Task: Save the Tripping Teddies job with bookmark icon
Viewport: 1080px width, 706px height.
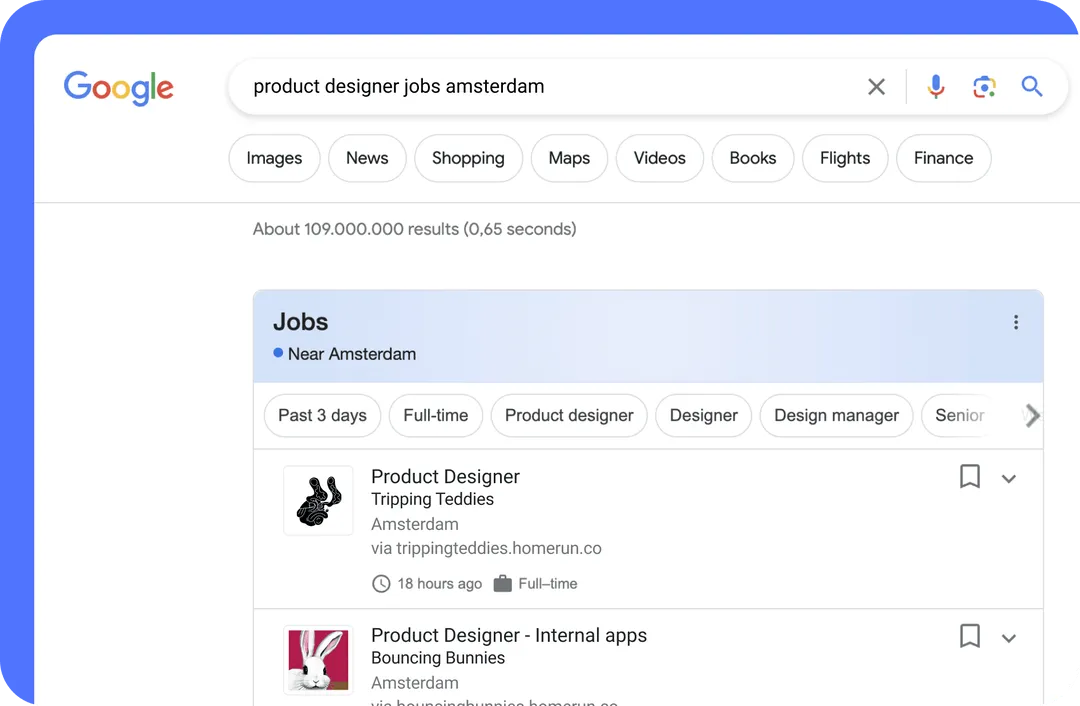Action: pyautogui.click(x=970, y=476)
